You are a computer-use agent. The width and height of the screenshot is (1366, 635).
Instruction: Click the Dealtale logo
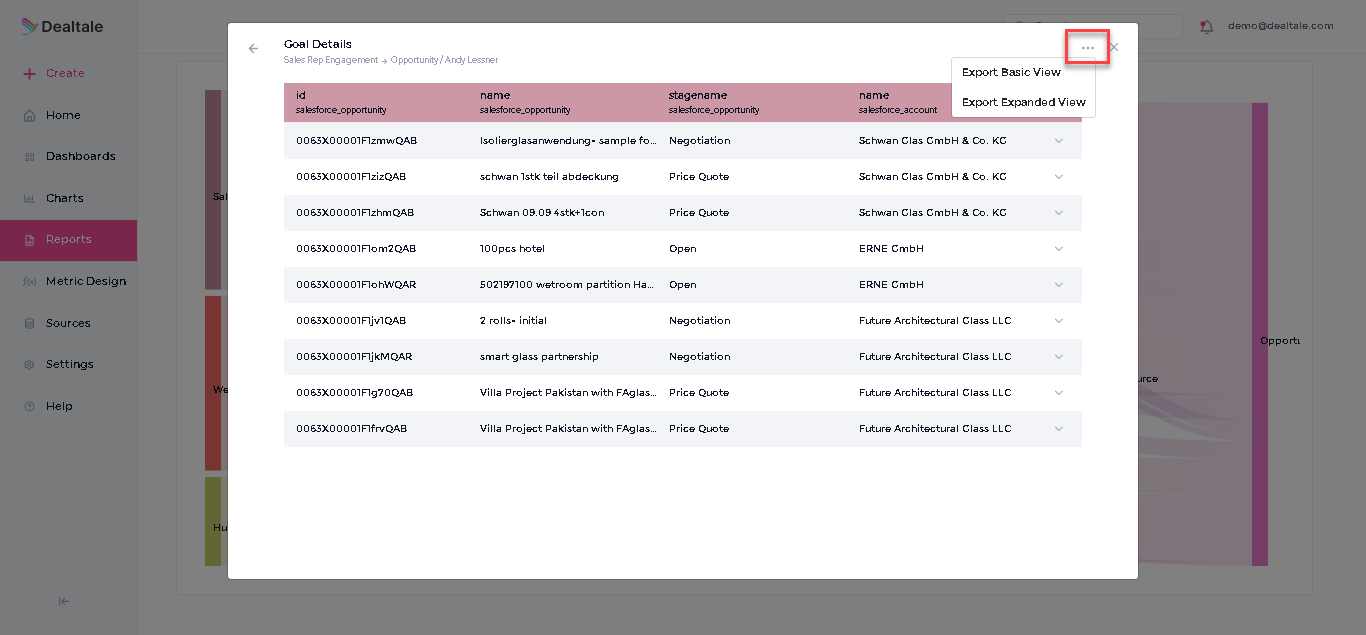pyautogui.click(x=62, y=26)
